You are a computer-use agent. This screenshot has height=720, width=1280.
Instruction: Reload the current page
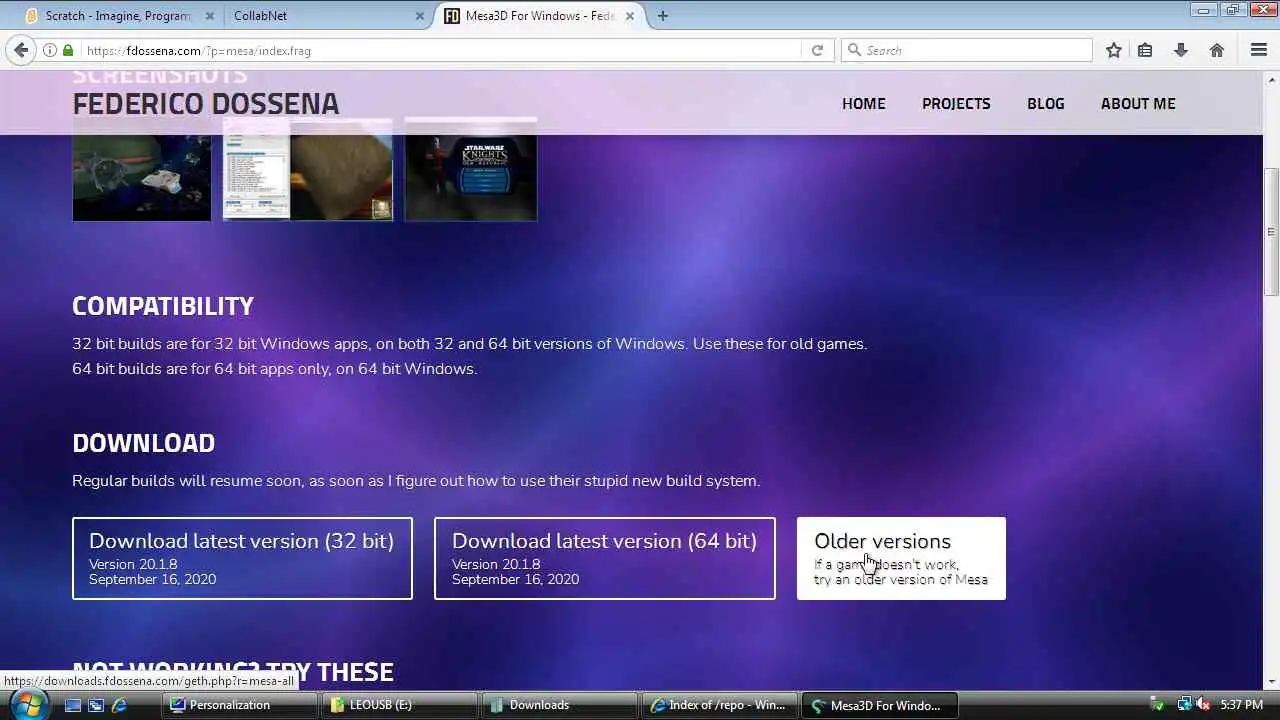[x=817, y=50]
